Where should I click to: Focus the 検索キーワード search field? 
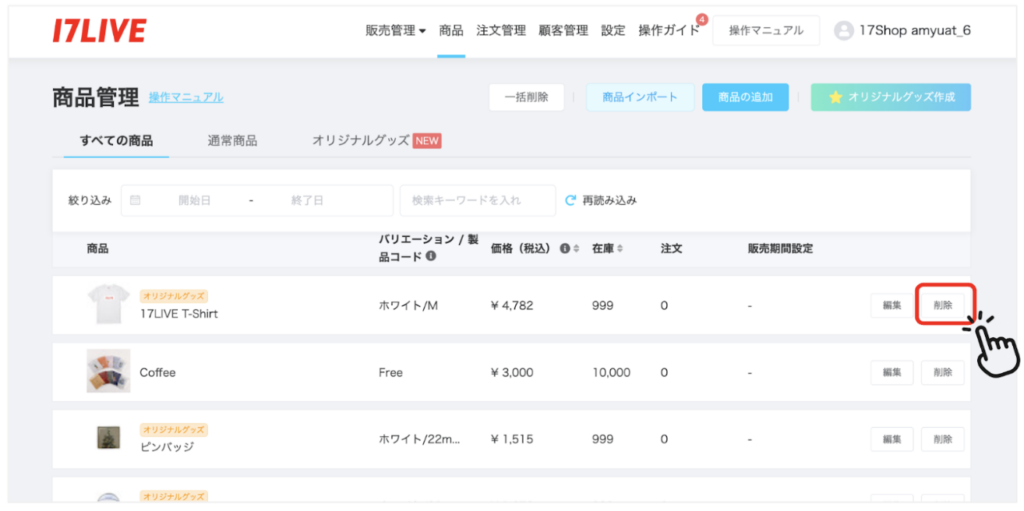(477, 201)
